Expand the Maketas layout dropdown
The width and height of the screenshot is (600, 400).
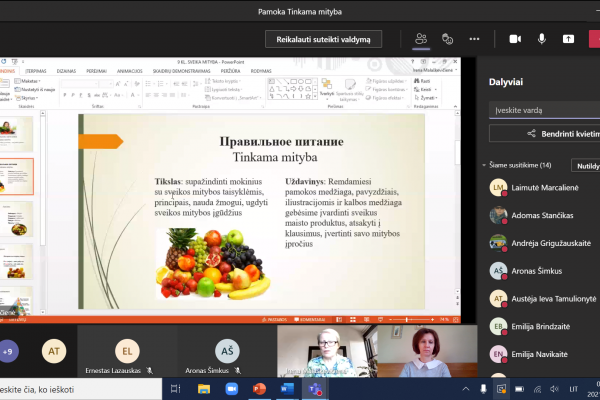[28, 81]
